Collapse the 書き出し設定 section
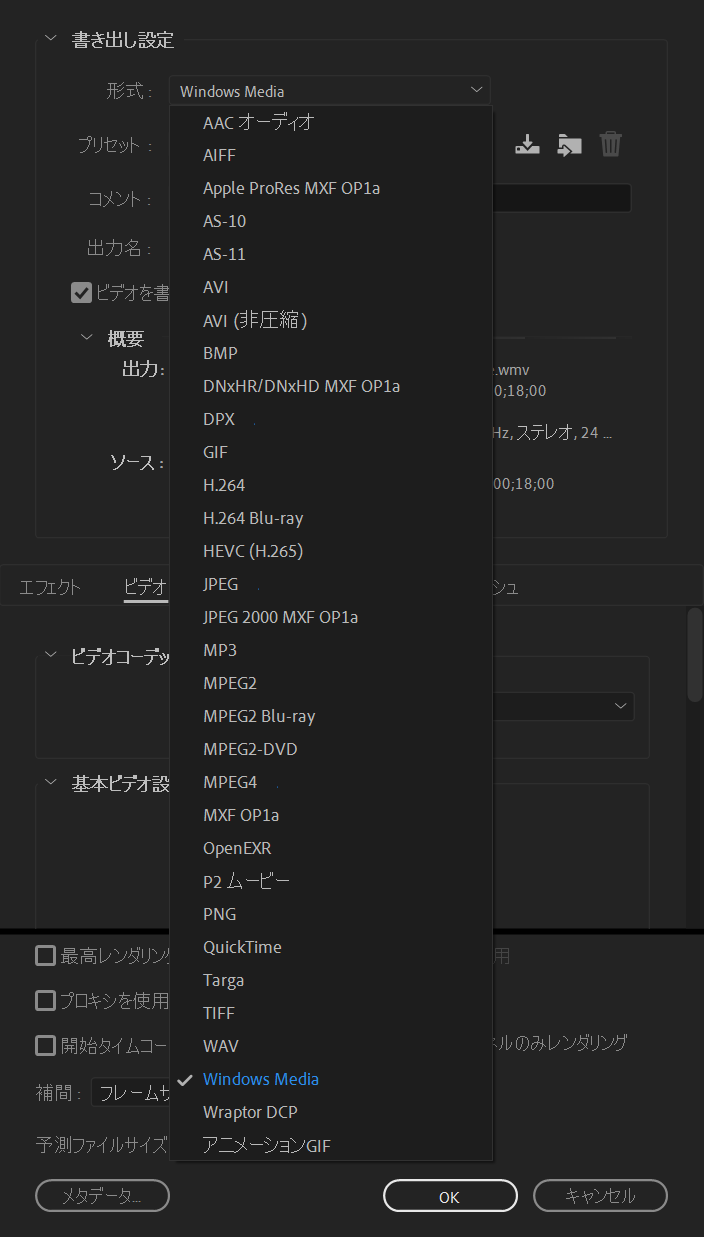704x1237 pixels. (51, 39)
